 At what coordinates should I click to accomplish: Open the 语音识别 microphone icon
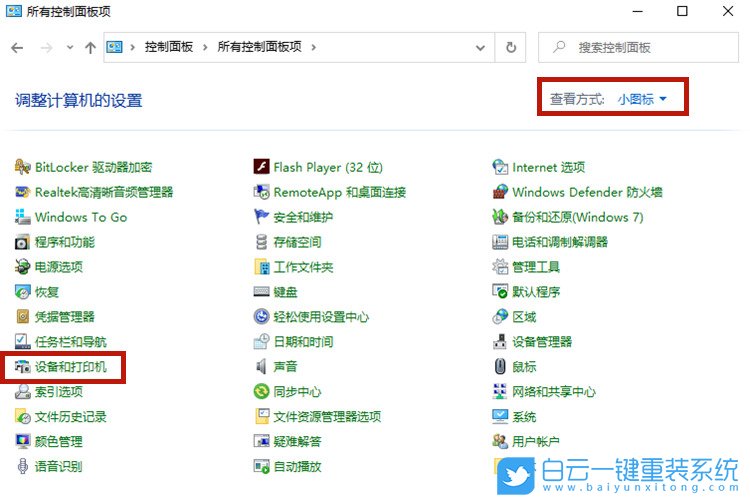click(x=22, y=466)
